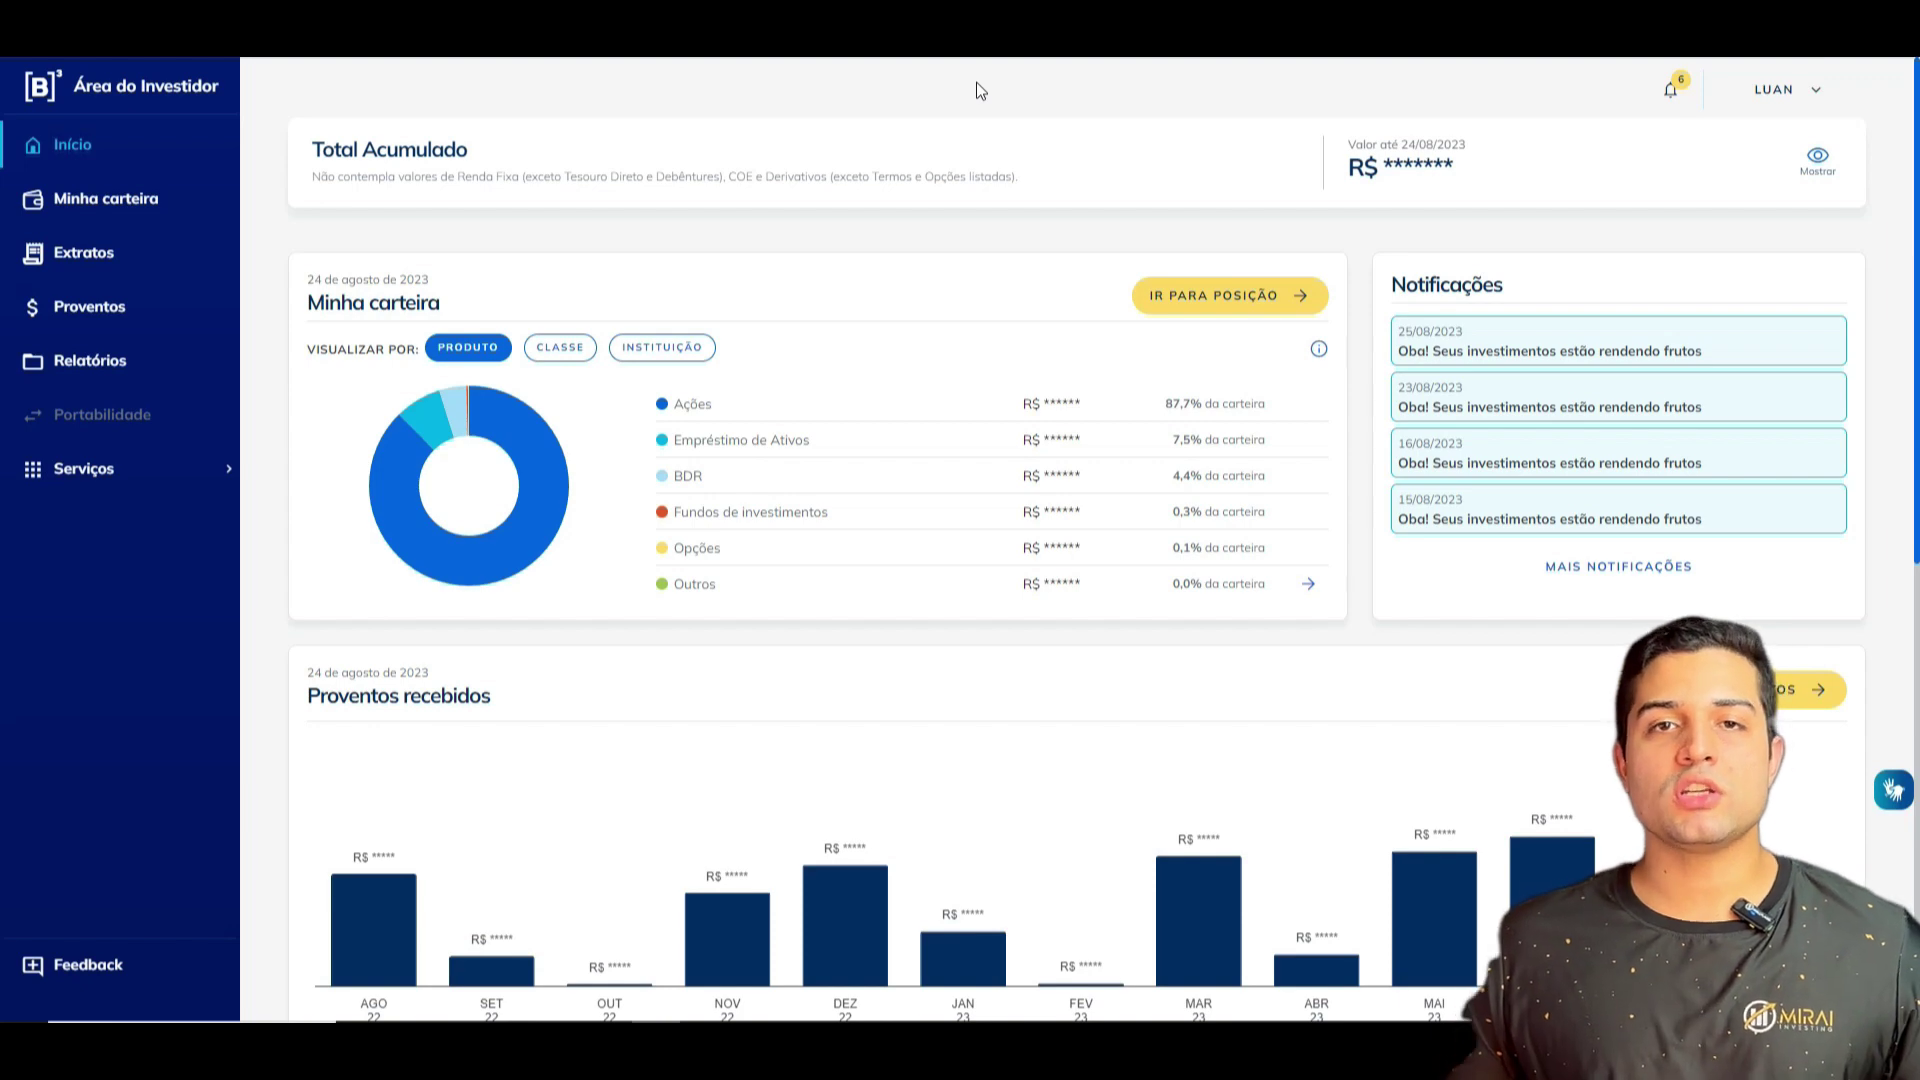Viewport: 1920px width, 1080px height.
Task: Click the March 2023 proventos bar
Action: 1198,920
